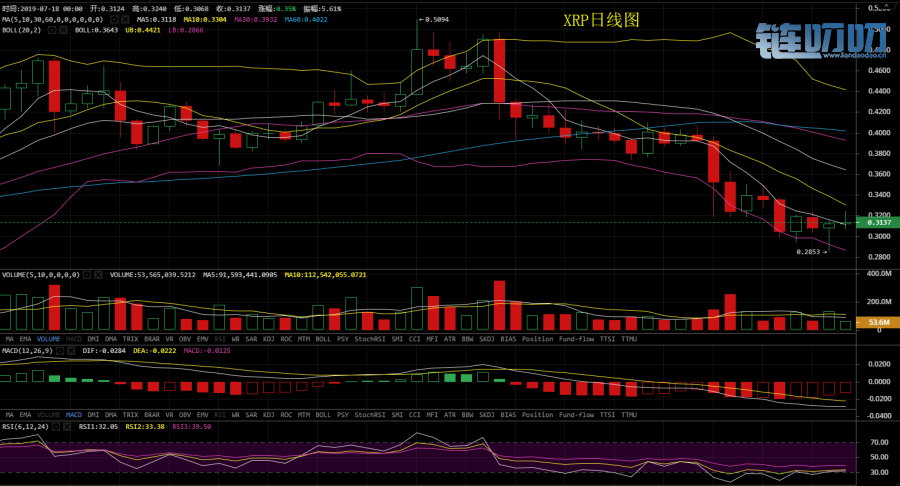Click the yellow DEA:-0.0222 readout

(154, 351)
